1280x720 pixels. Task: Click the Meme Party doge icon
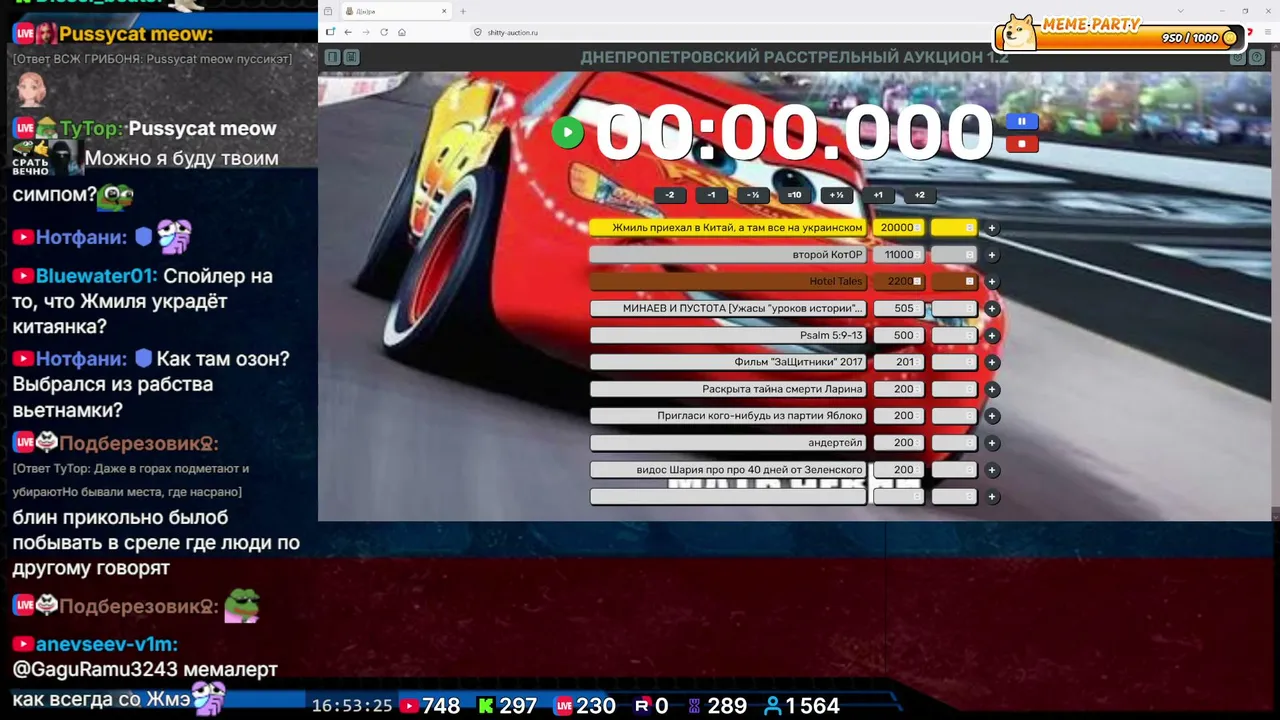pos(1019,32)
